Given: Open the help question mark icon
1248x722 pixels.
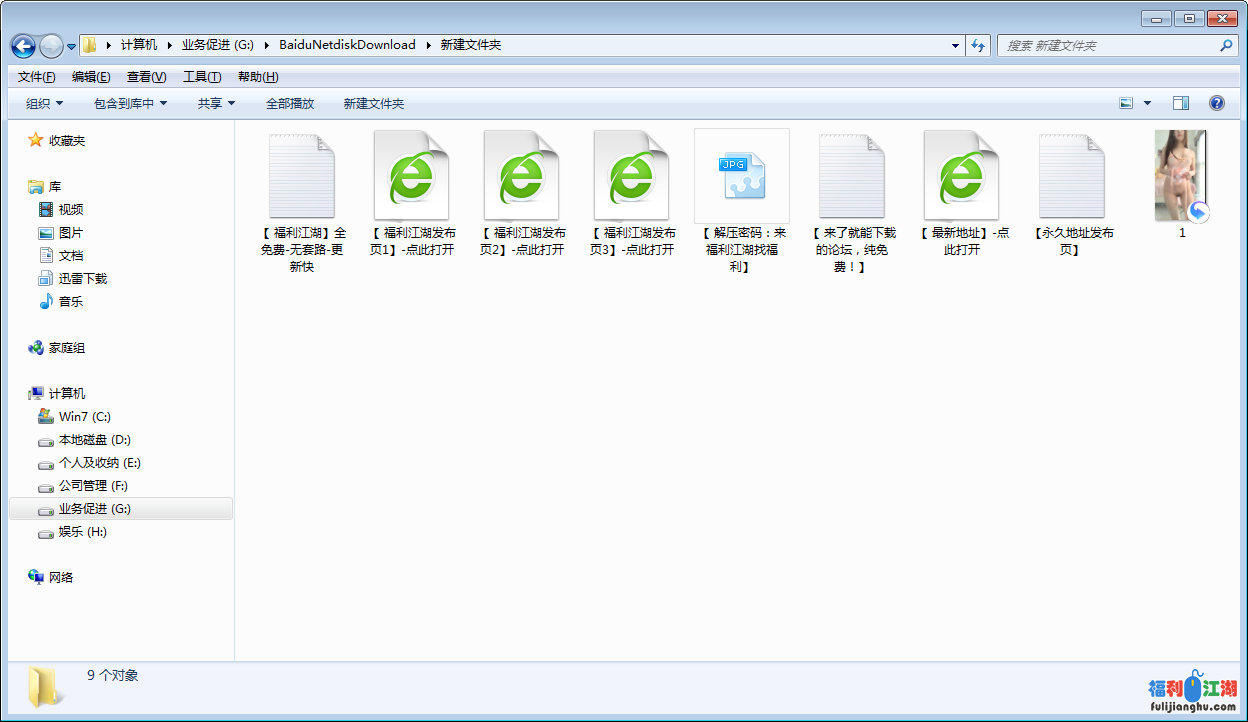Looking at the screenshot, I should point(1217,103).
